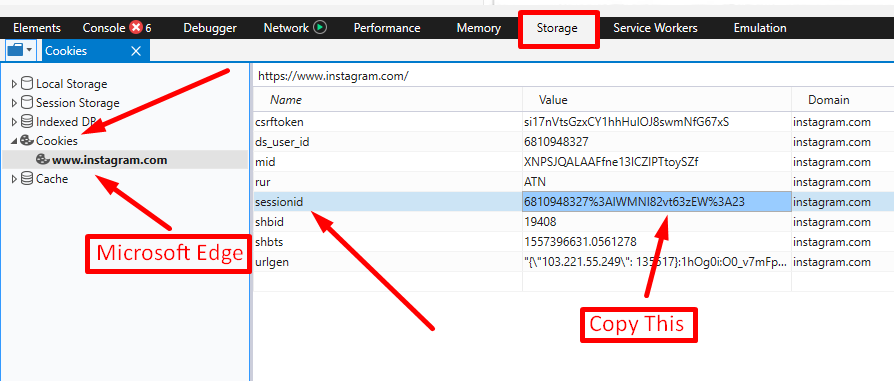
Task: Expand the Session Storage node
Action: (14, 103)
